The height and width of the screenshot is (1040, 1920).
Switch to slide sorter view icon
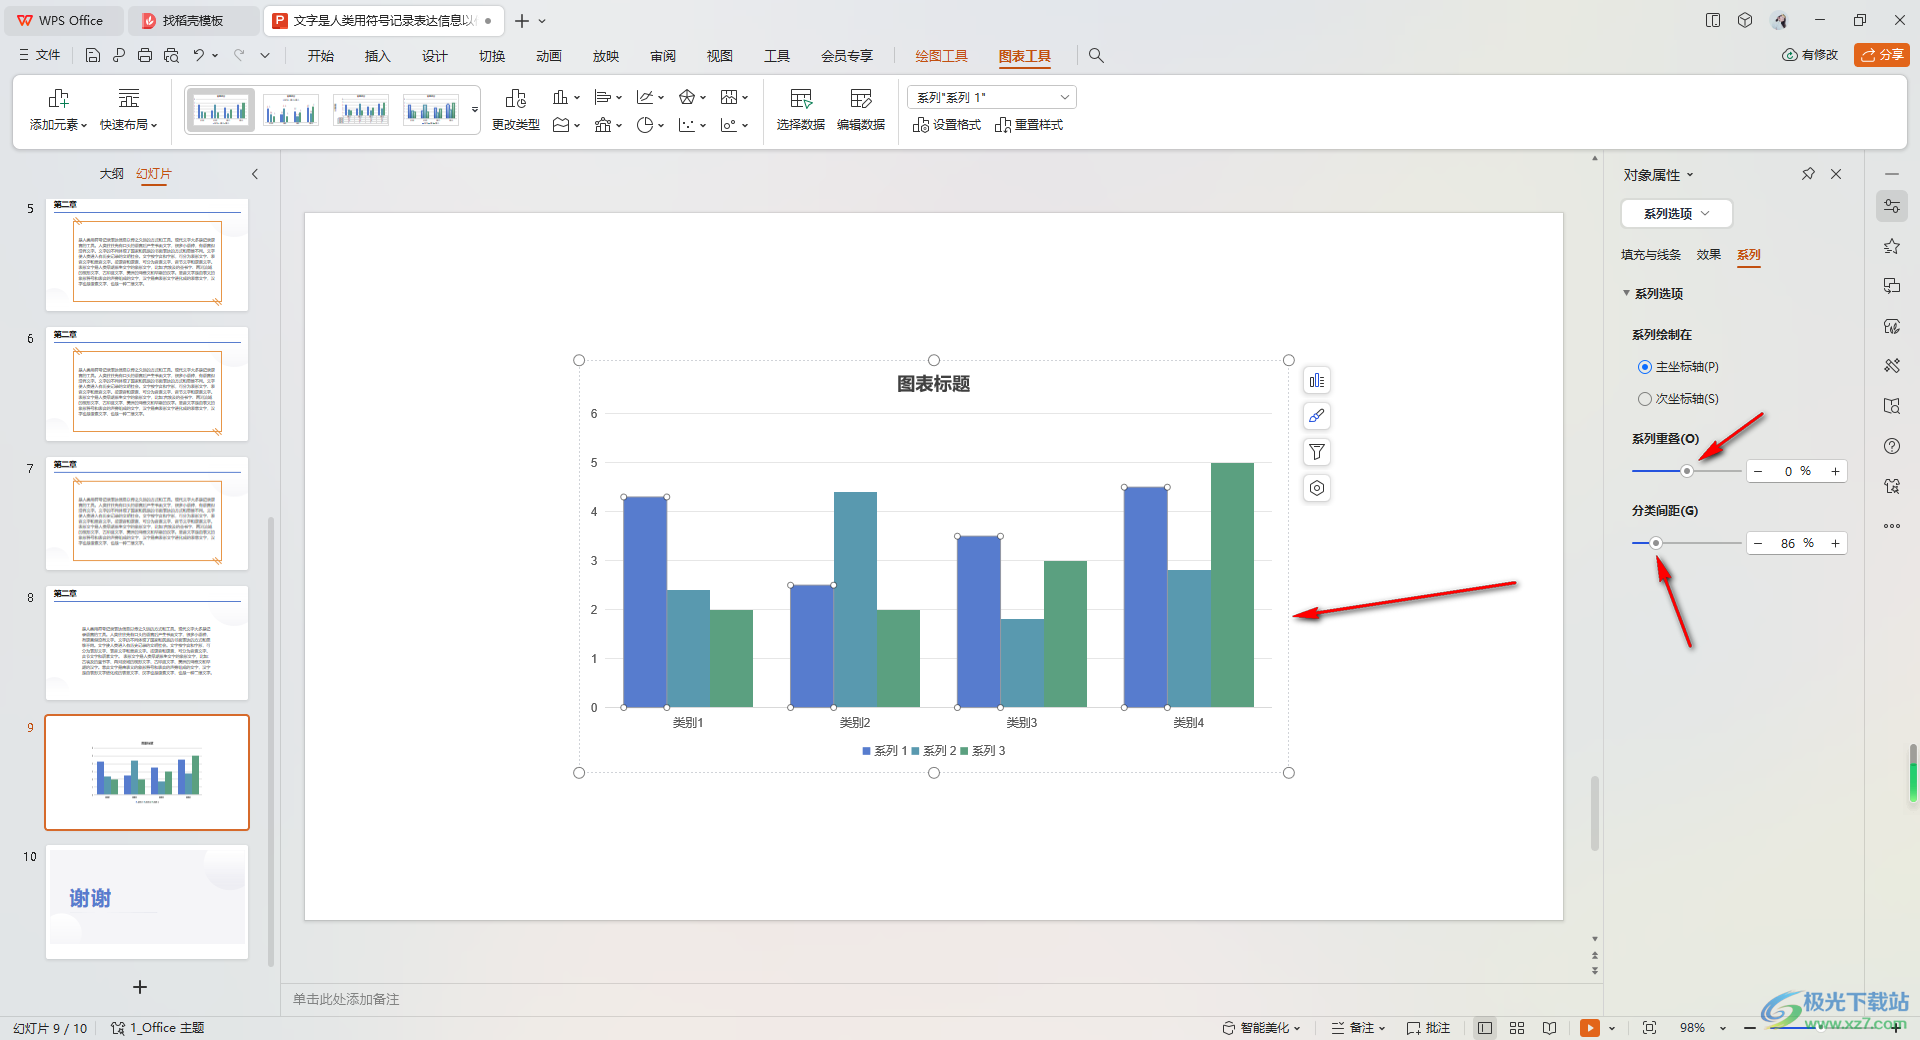[1517, 1028]
